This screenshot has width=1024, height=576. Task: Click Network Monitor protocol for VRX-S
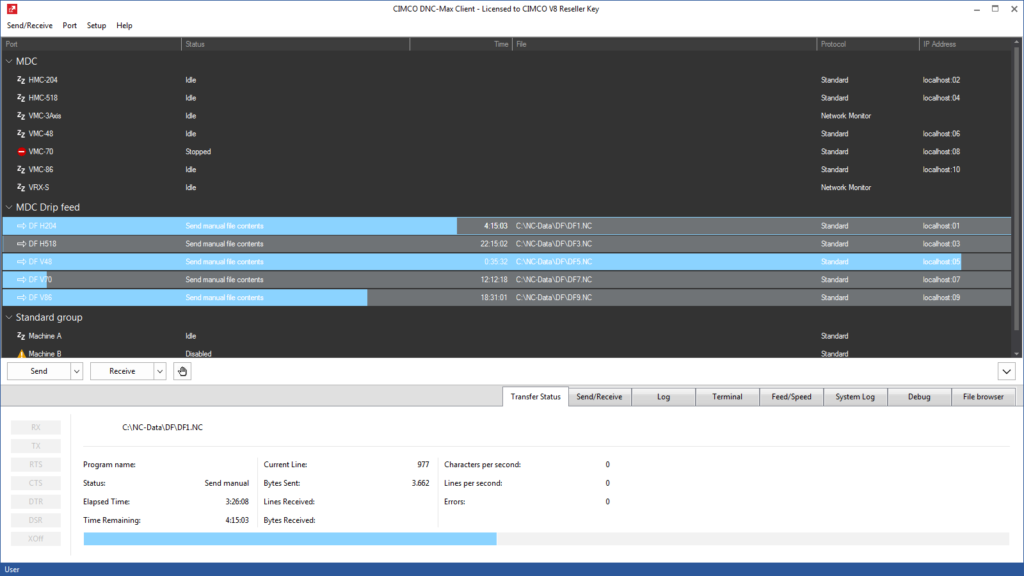[x=846, y=187]
